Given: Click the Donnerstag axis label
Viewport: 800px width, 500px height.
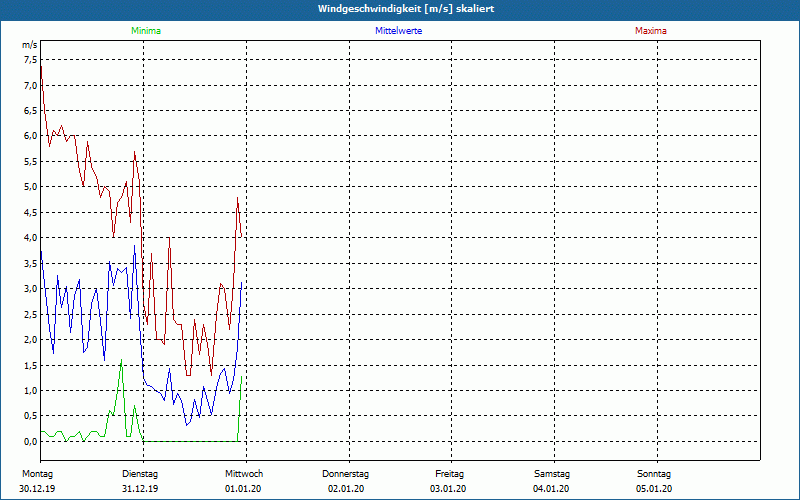Looking at the screenshot, I should 345,474.
